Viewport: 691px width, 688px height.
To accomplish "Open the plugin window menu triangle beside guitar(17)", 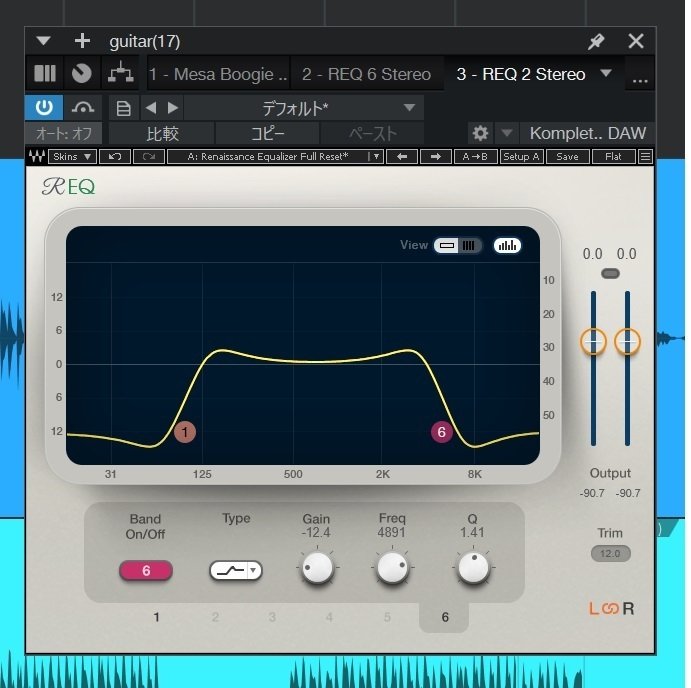I will [x=43, y=41].
